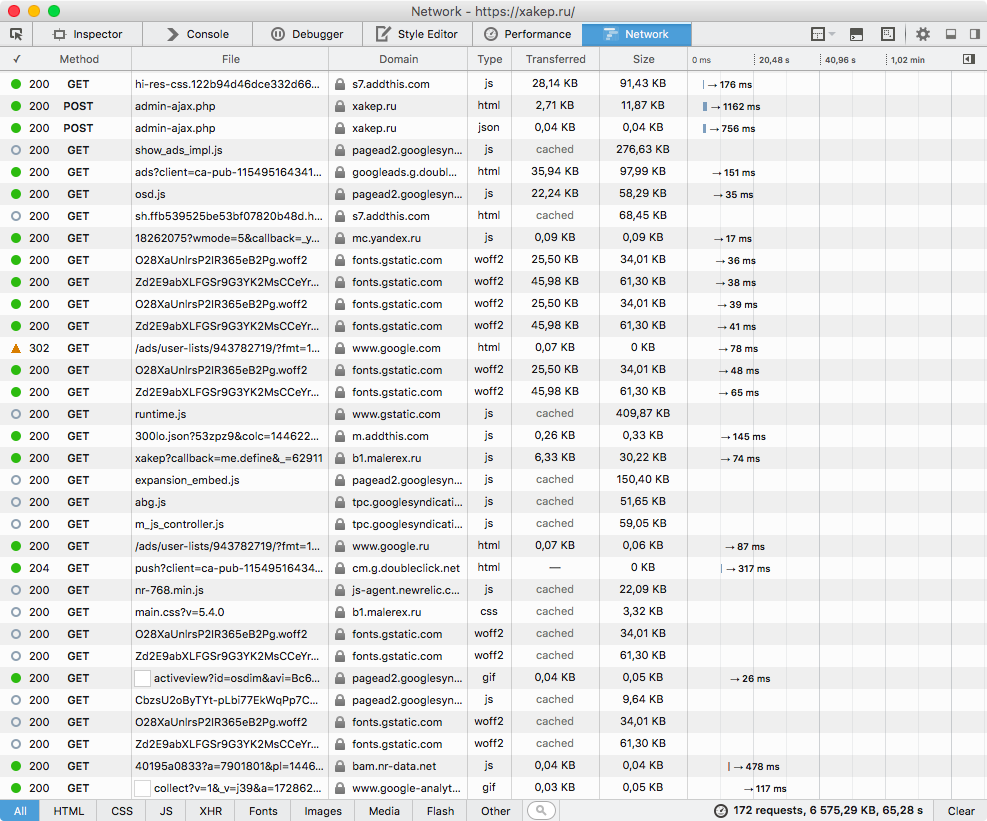
Task: Click hollow cached status circle for runtime.js
Action: (16, 414)
